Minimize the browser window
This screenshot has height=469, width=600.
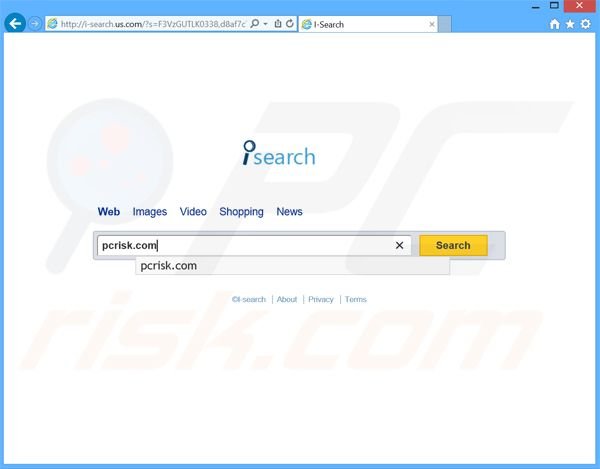pos(536,6)
